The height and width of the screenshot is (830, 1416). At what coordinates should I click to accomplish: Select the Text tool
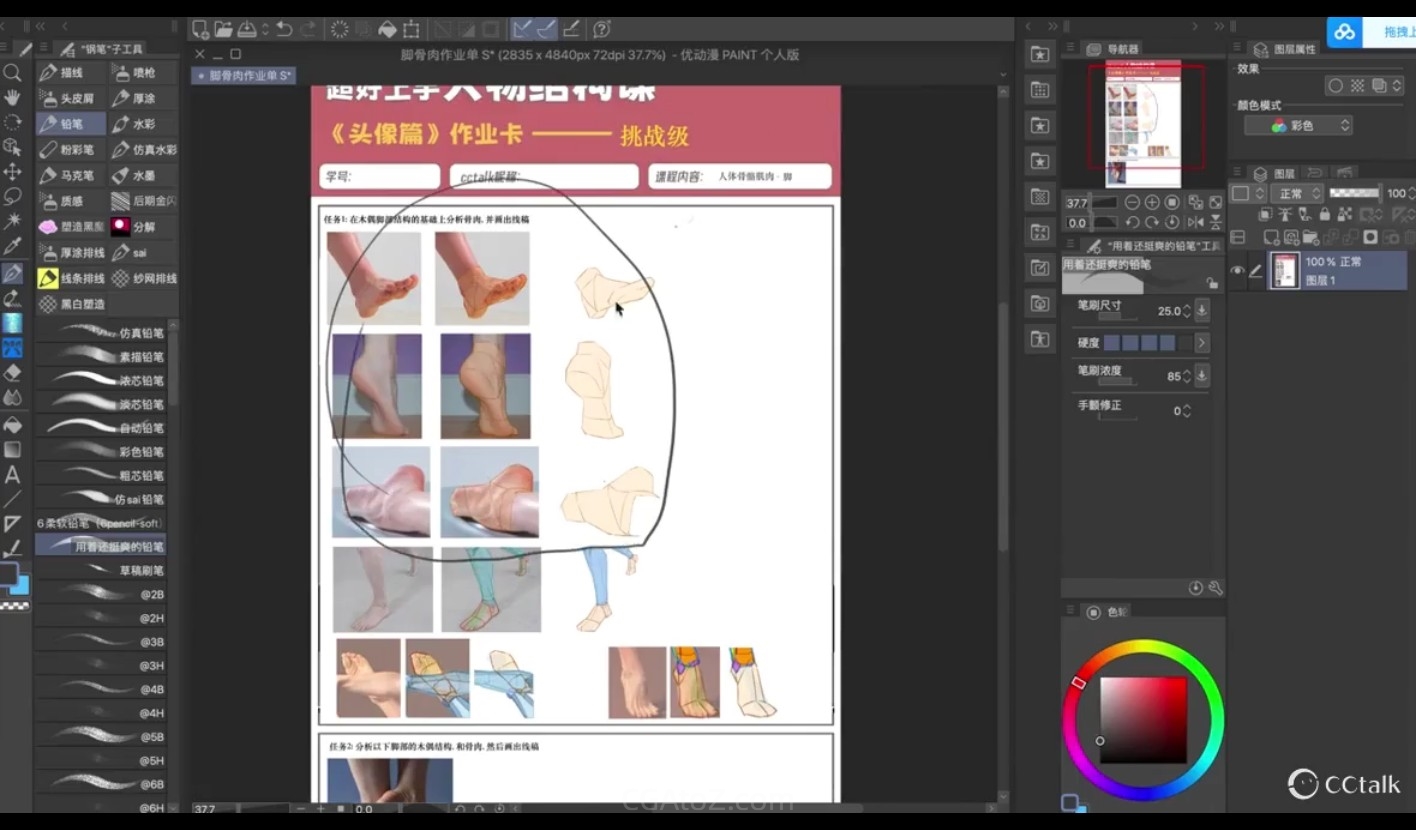[12, 475]
